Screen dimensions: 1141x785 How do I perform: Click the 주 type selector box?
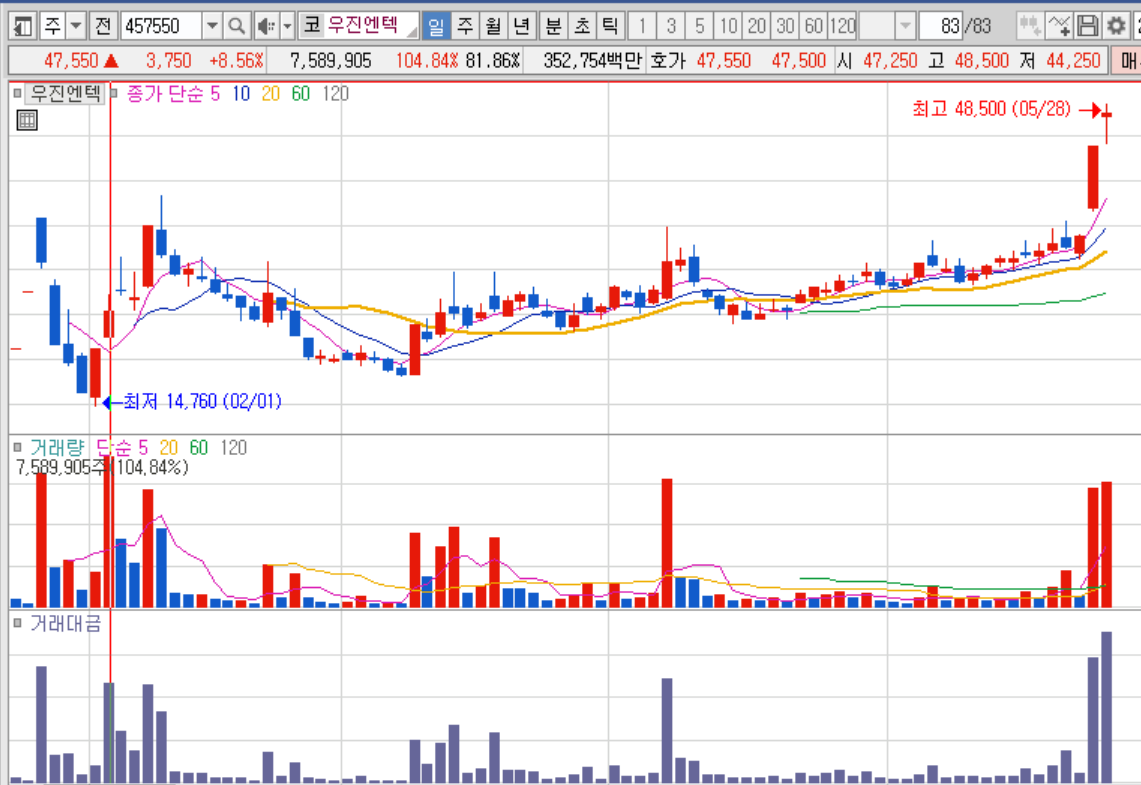pos(52,27)
